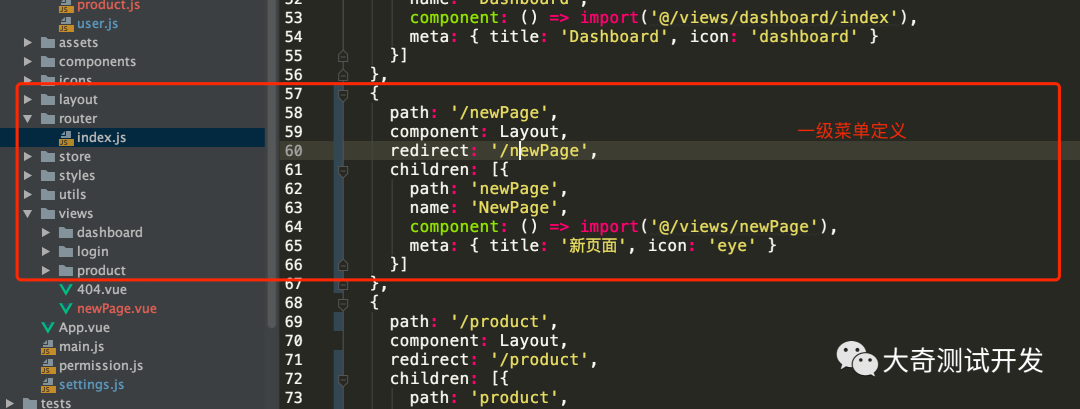Viewport: 1080px width, 409px height.
Task: Click project tree vertical scrollbar
Action: point(272,165)
